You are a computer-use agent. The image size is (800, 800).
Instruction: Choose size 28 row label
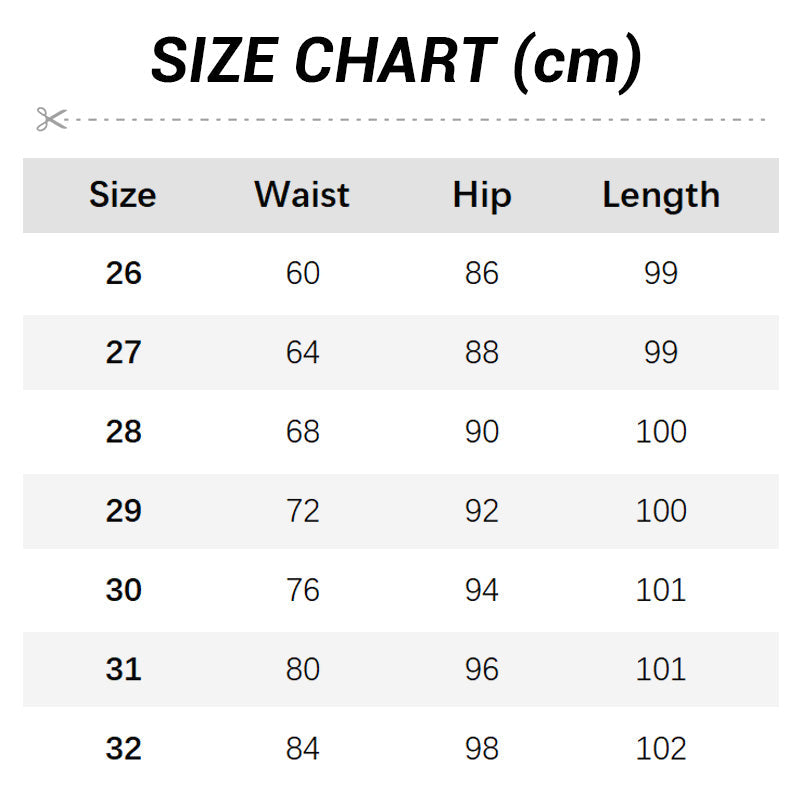pyautogui.click(x=123, y=431)
